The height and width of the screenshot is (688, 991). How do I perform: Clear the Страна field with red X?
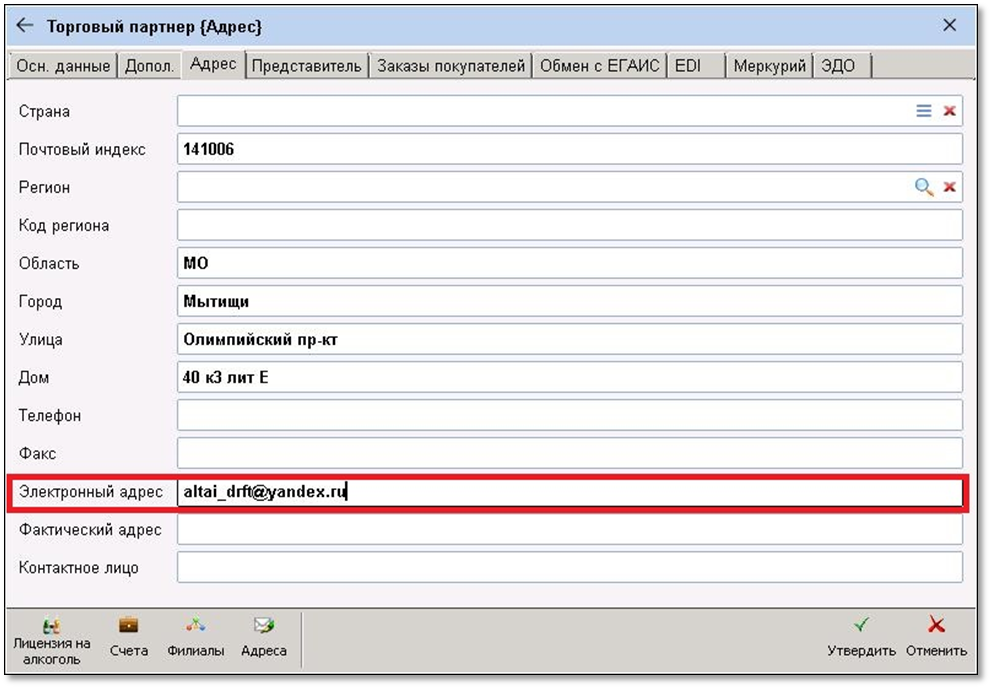(x=949, y=111)
